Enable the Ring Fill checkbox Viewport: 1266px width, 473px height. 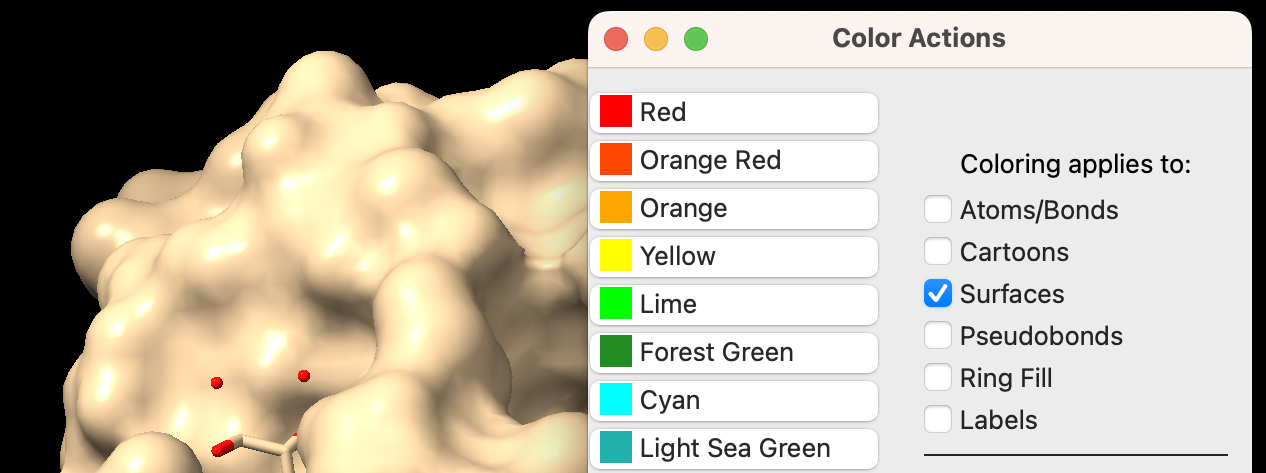(x=937, y=378)
